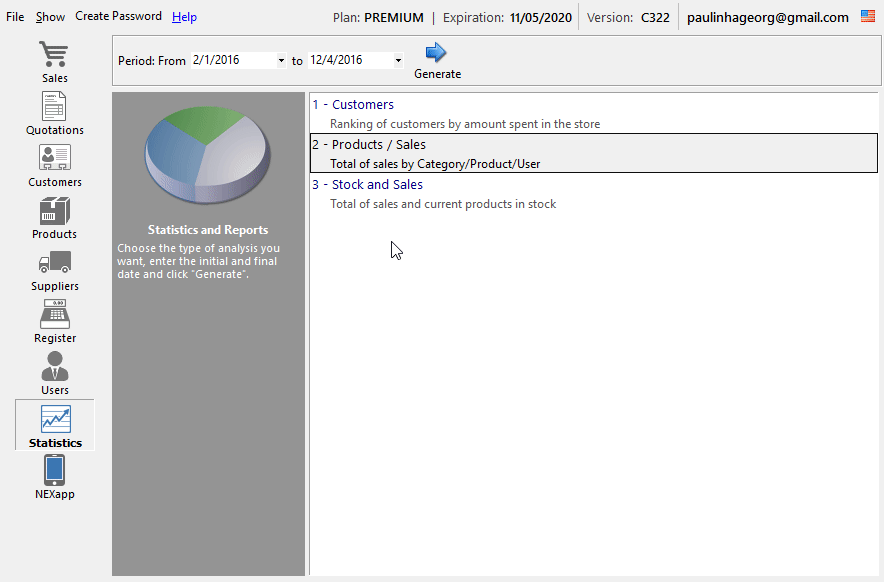This screenshot has height=582, width=884.
Task: Click the blue Generate arrow icon
Action: pyautogui.click(x=436, y=53)
